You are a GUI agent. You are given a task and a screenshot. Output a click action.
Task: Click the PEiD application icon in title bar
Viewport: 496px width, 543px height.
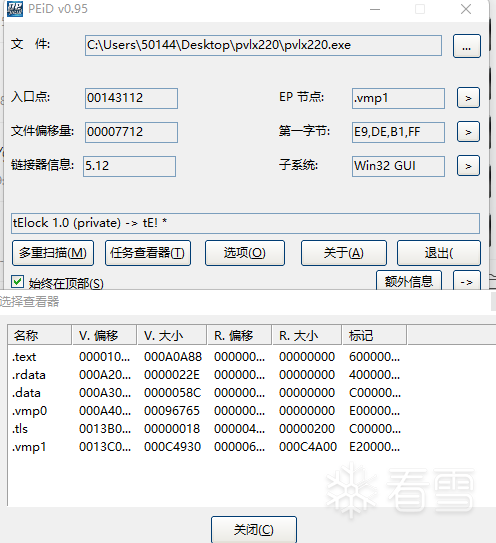click(15, 9)
